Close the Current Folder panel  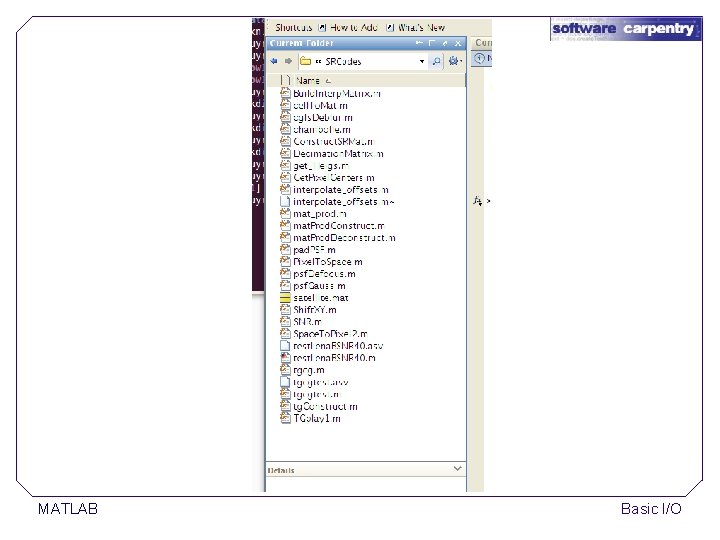[457, 43]
